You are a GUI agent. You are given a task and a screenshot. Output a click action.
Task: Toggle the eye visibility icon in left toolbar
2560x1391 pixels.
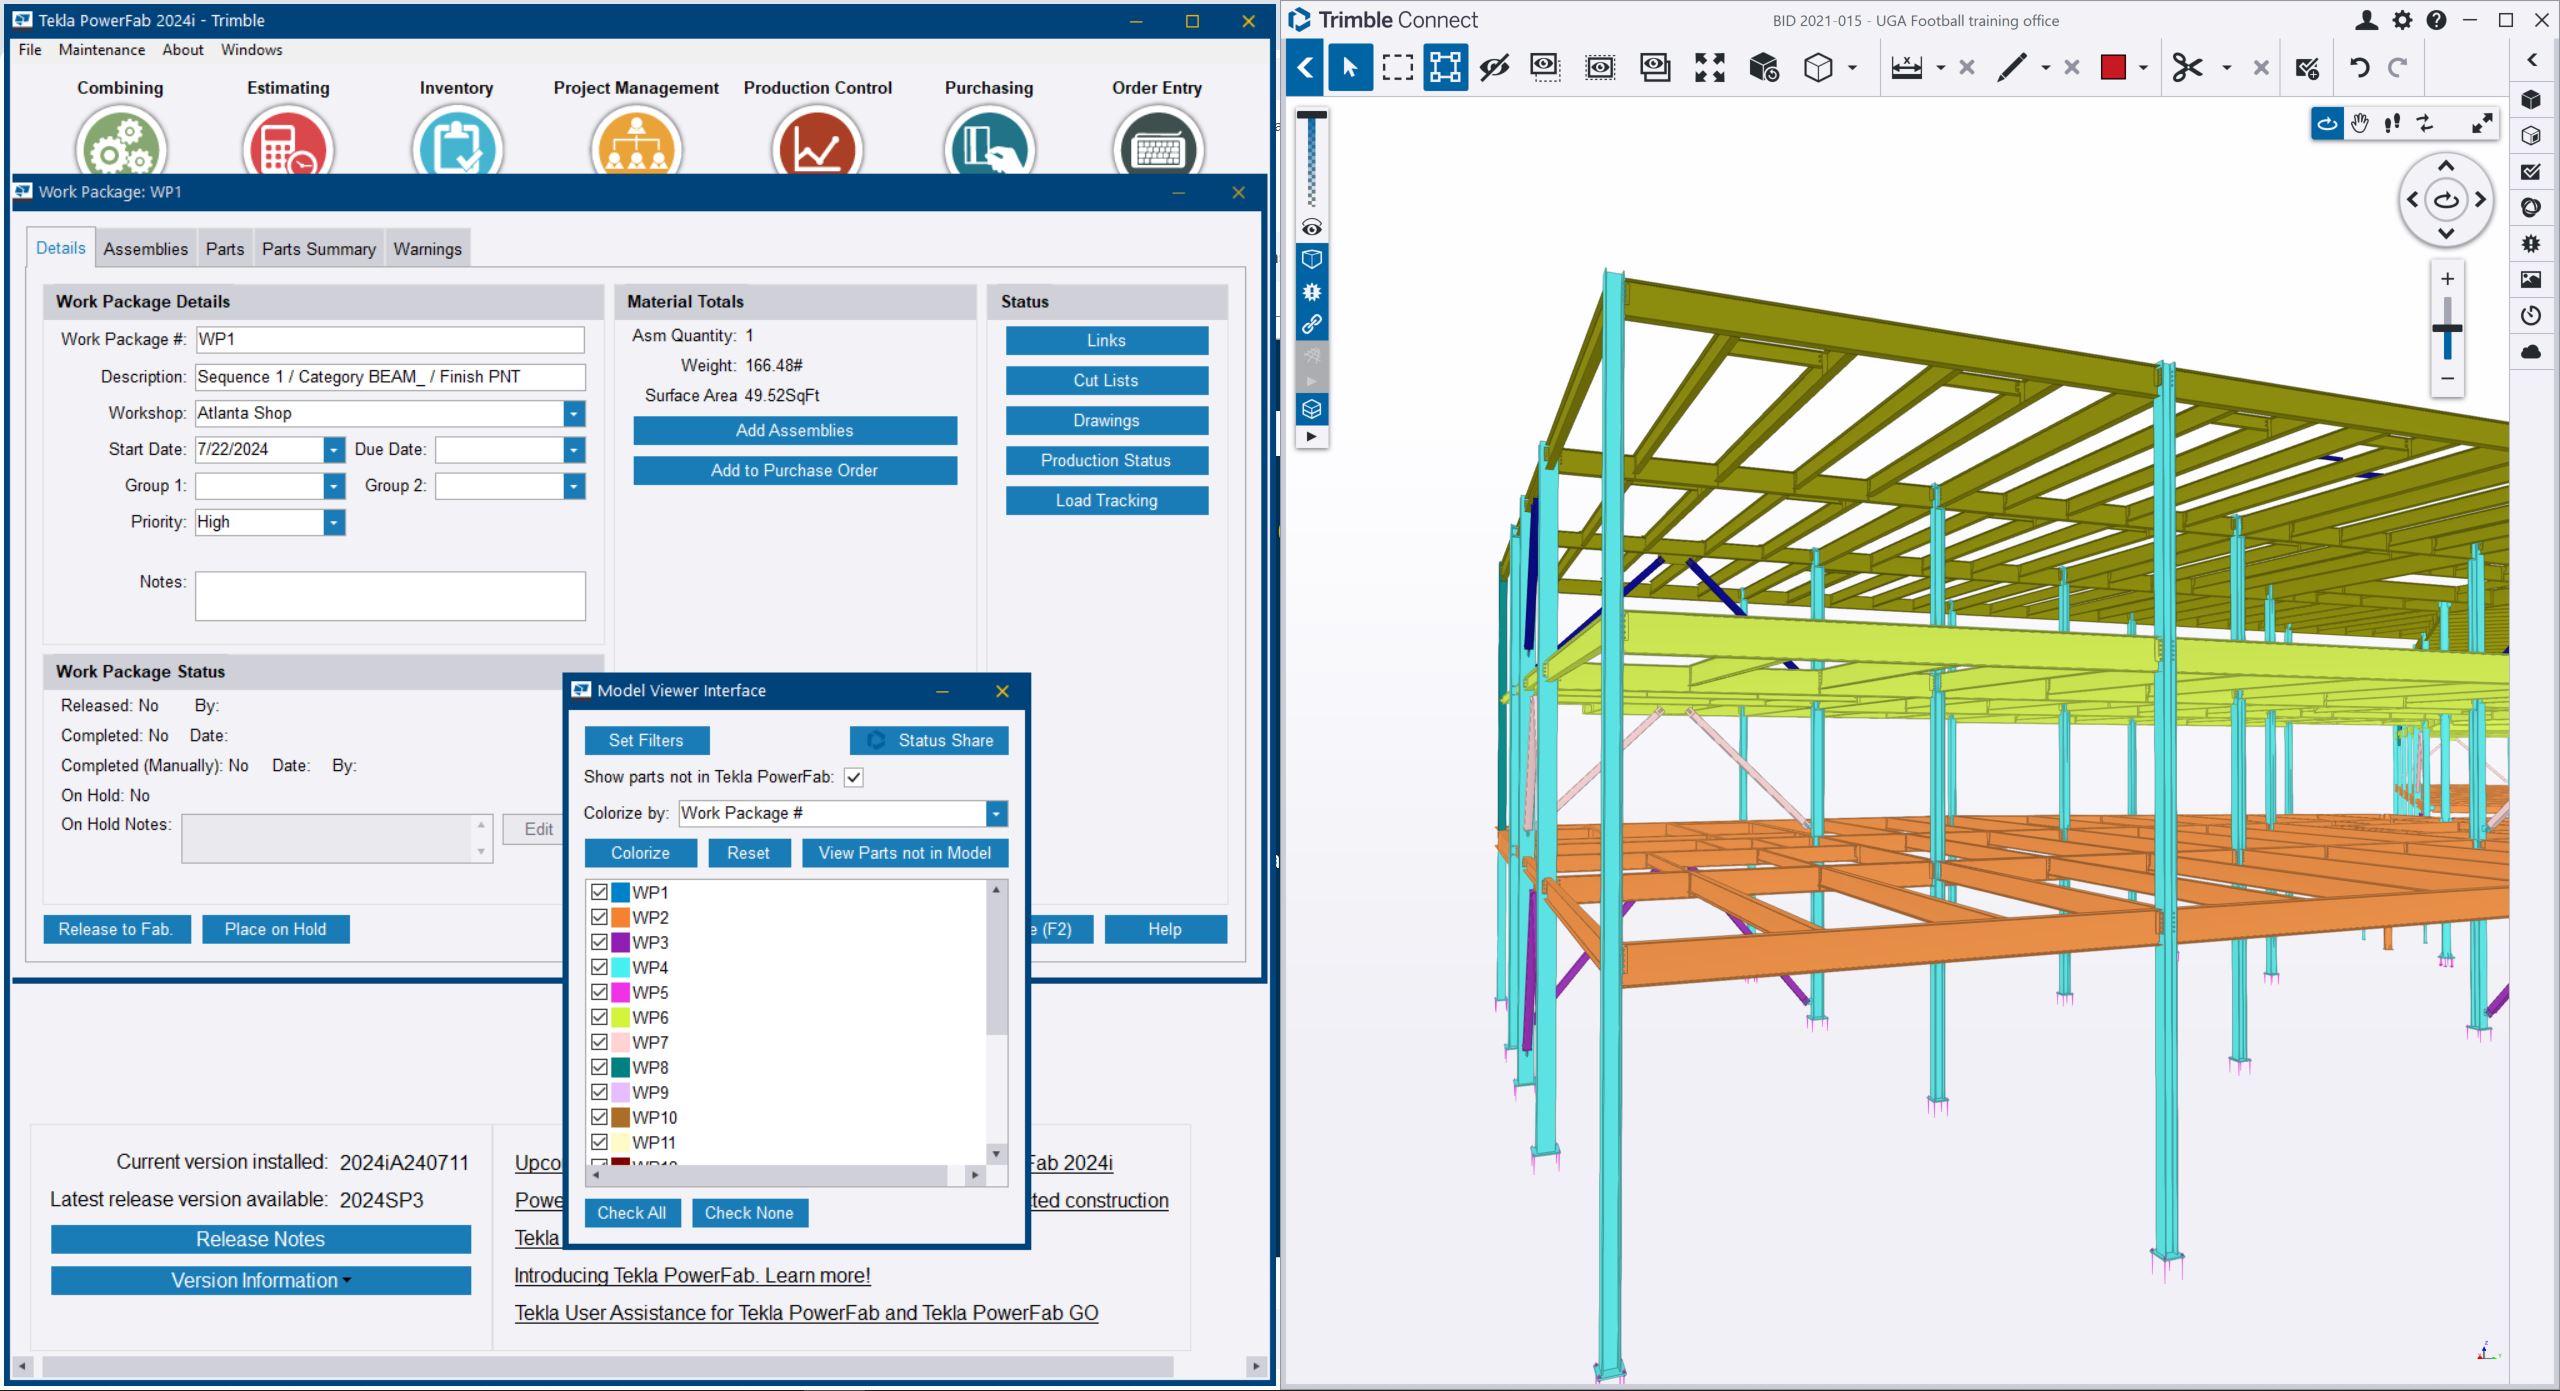pyautogui.click(x=1312, y=228)
